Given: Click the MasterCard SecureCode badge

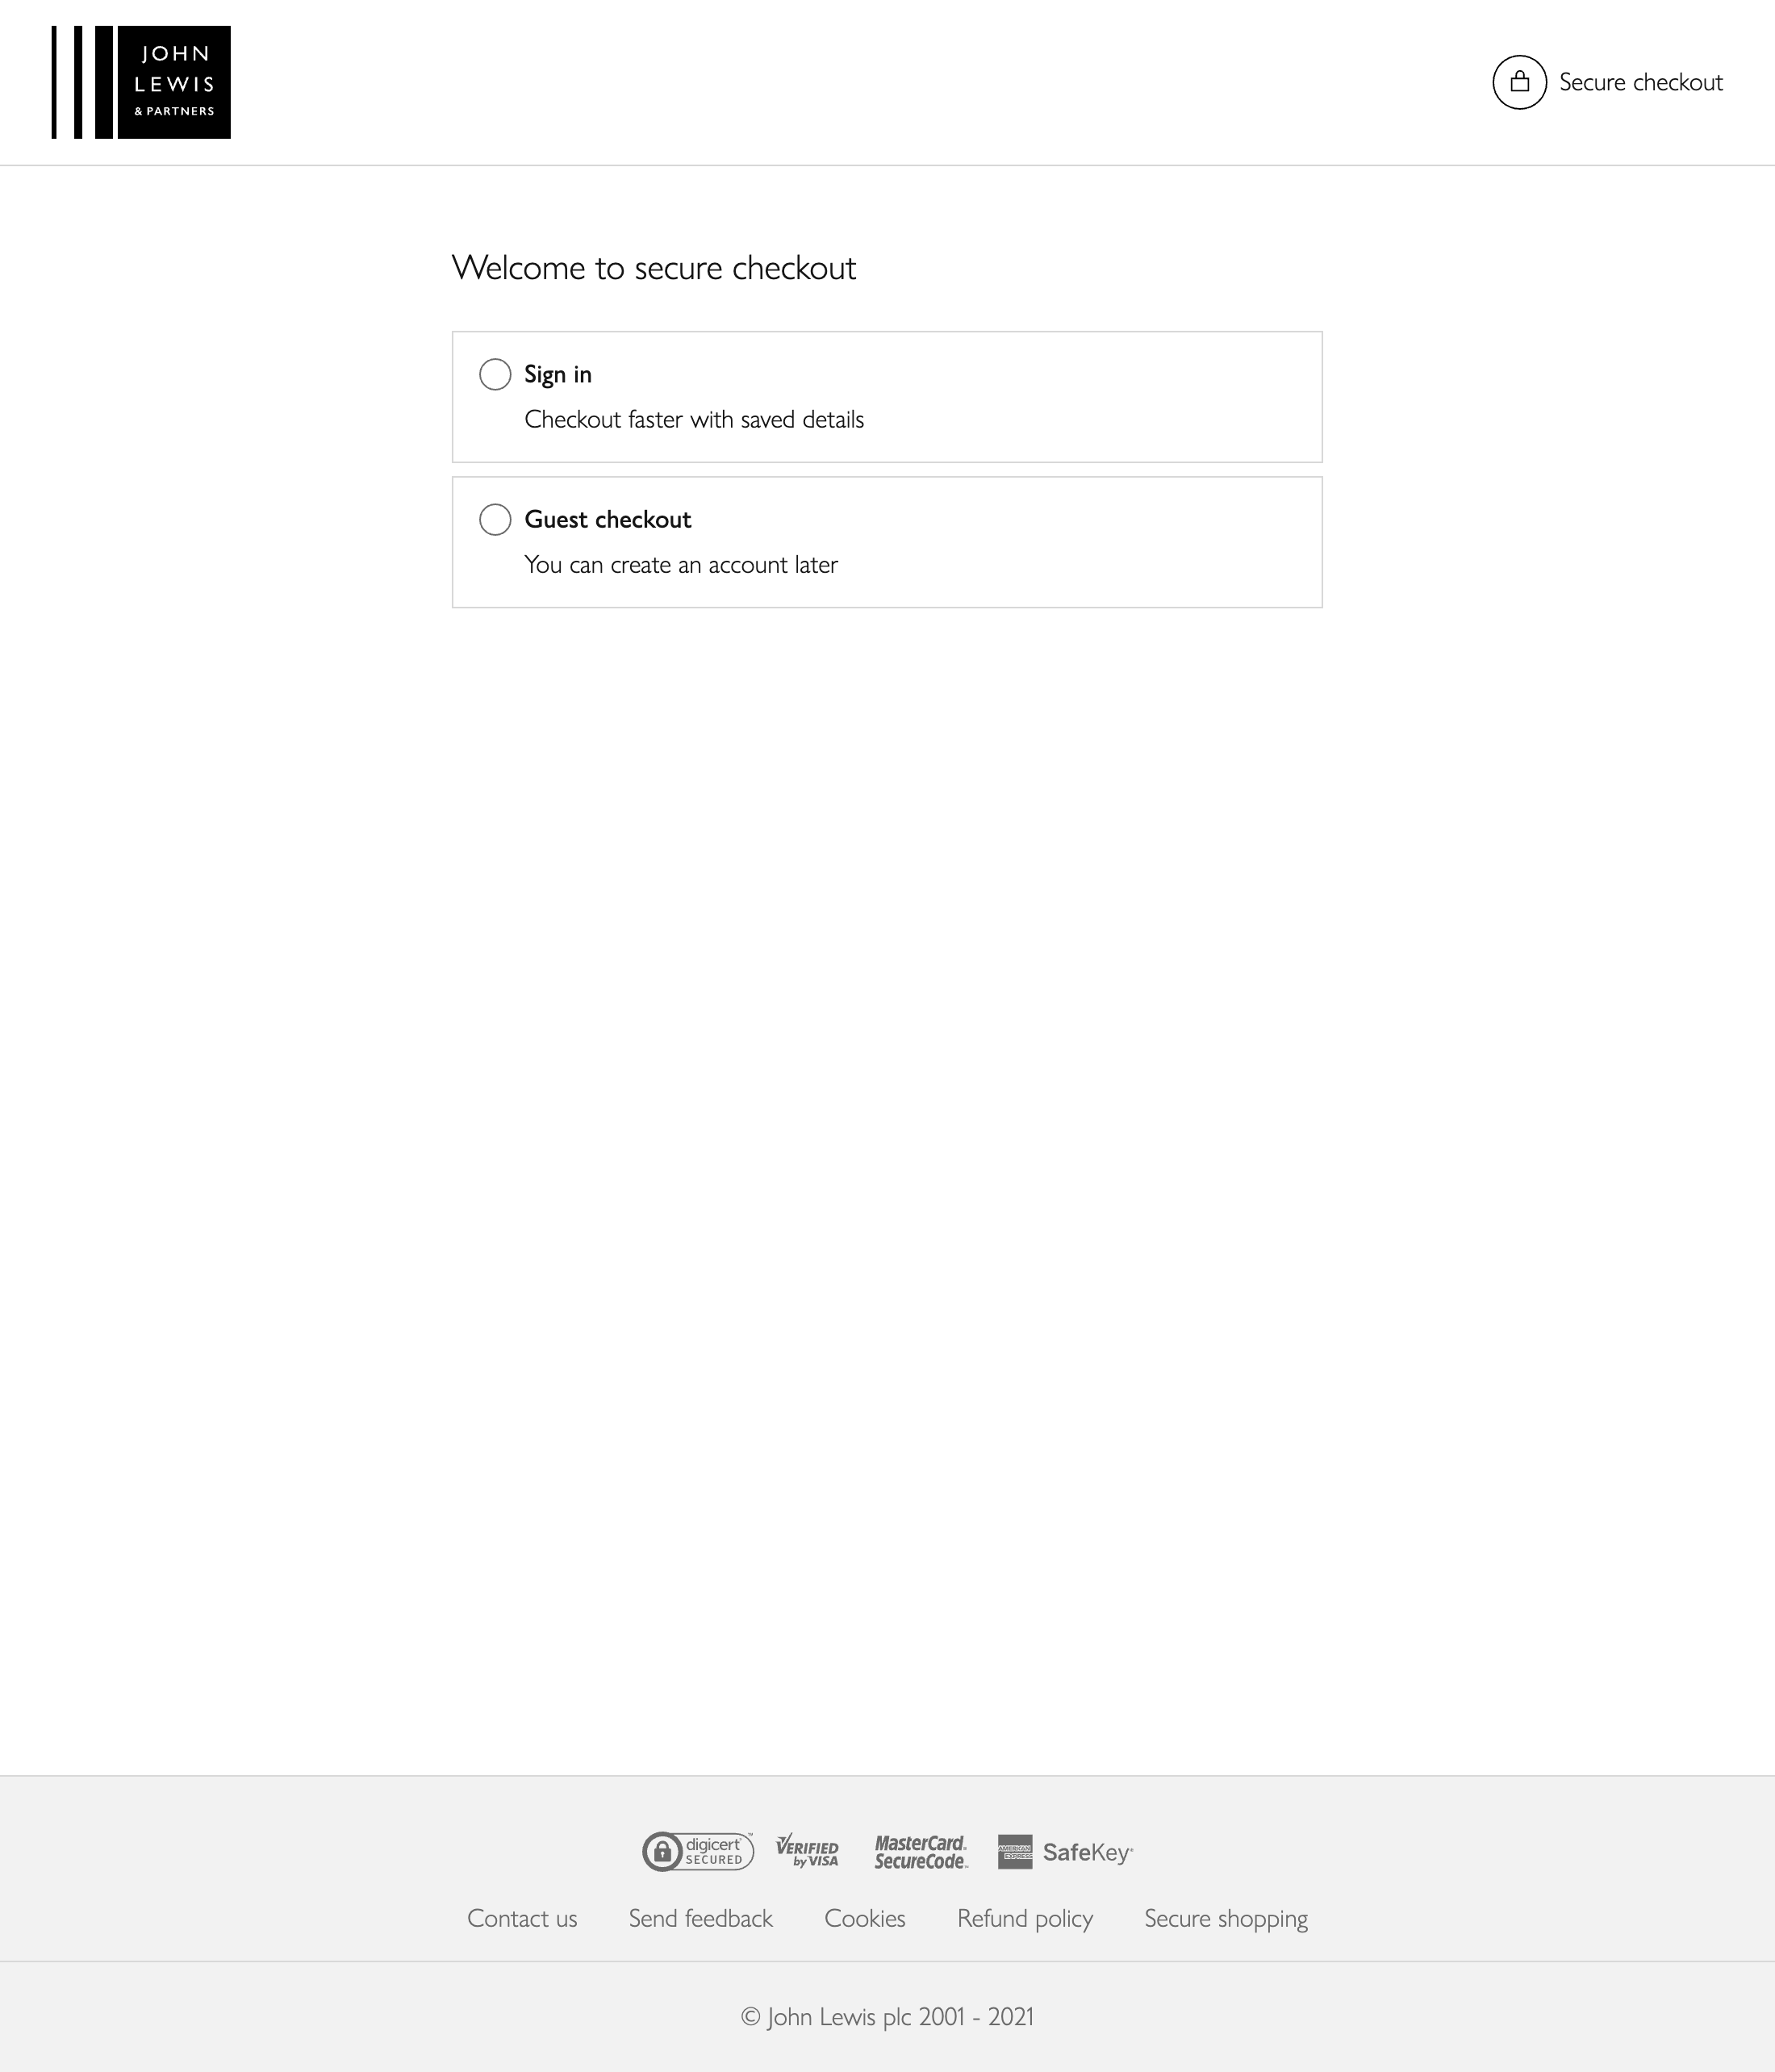Looking at the screenshot, I should click(x=920, y=1852).
